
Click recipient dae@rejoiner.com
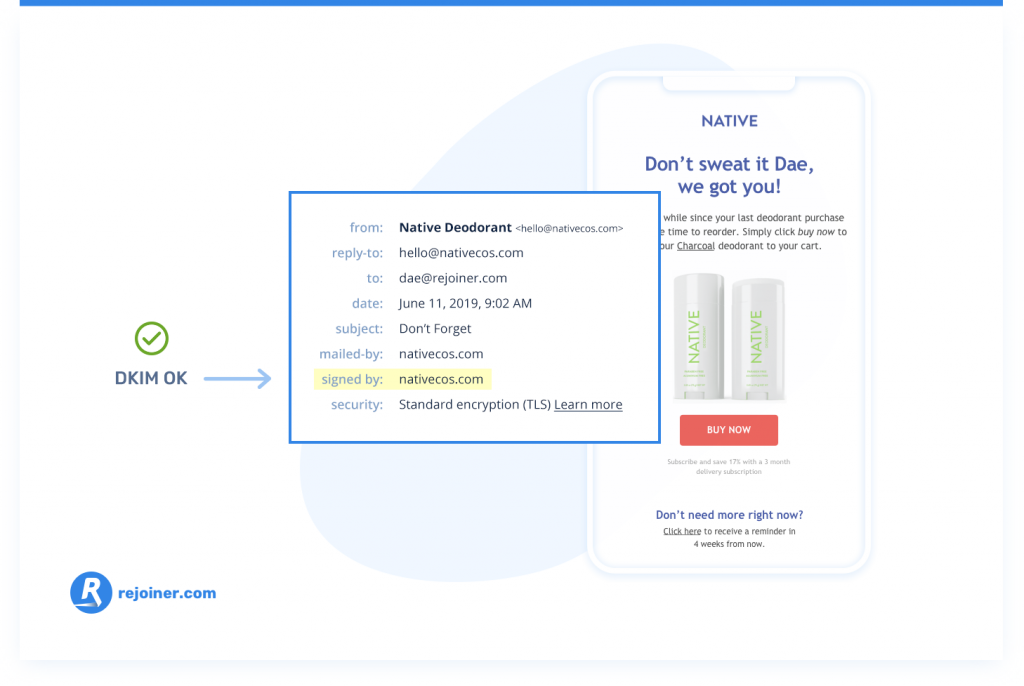tap(453, 278)
